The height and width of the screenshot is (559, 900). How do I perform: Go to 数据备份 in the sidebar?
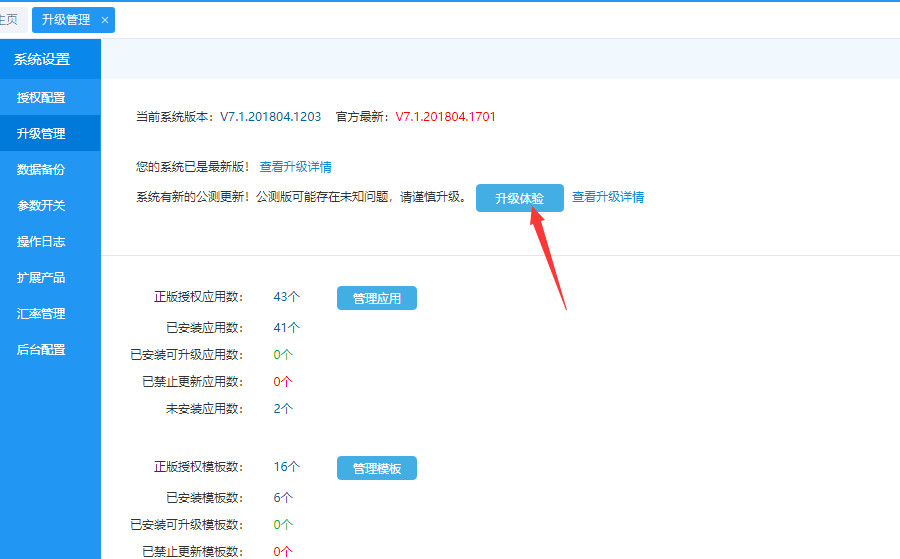click(x=41, y=170)
